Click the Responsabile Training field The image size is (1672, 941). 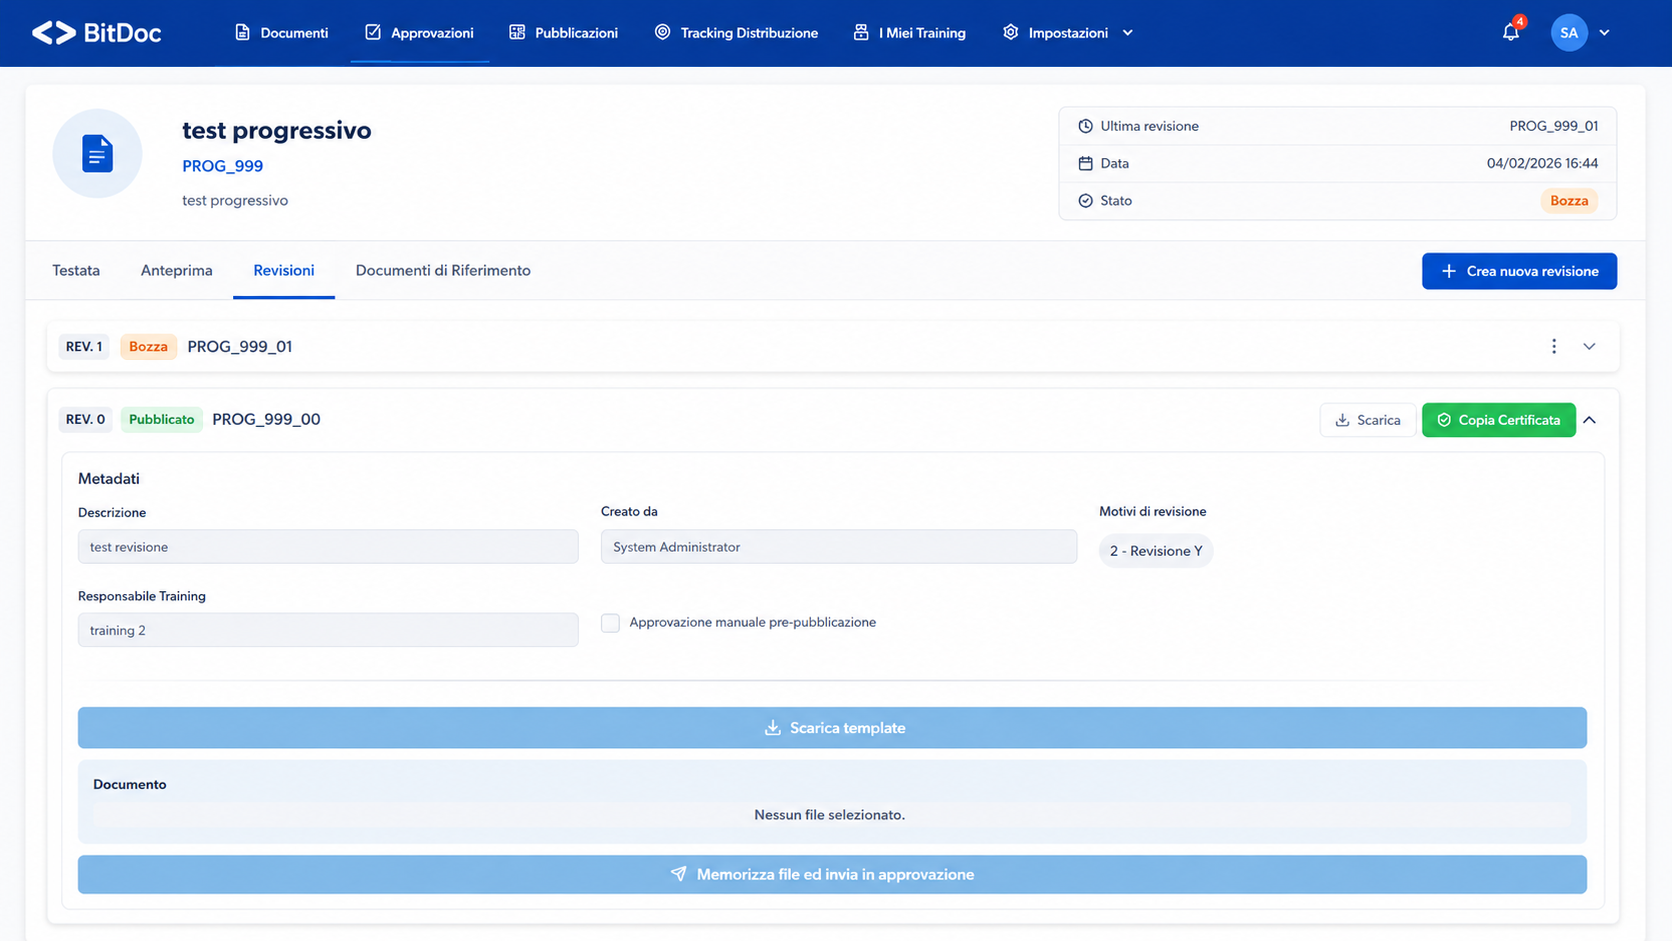pos(328,630)
